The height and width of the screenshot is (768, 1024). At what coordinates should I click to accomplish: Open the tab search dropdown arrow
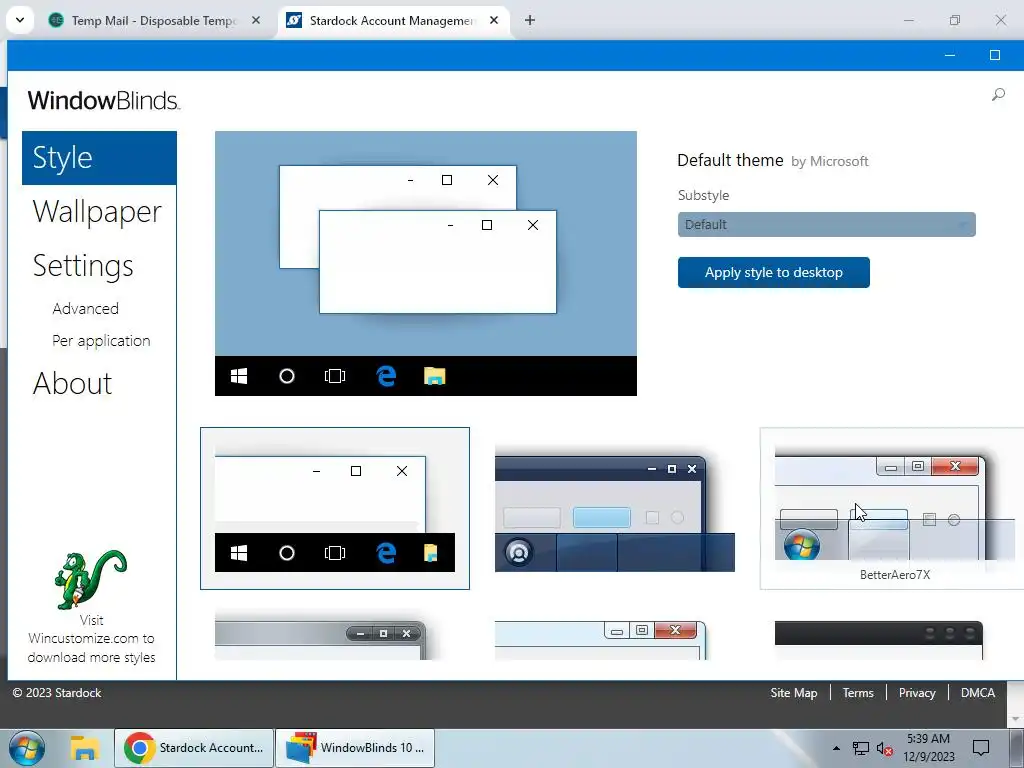click(20, 20)
